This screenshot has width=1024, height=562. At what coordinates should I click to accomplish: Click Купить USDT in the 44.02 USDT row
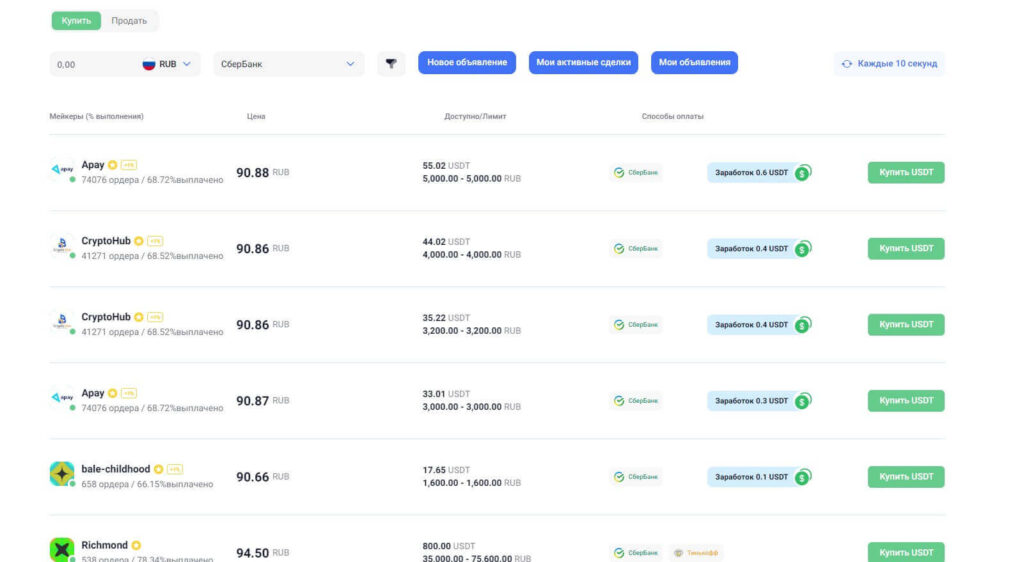click(x=906, y=249)
